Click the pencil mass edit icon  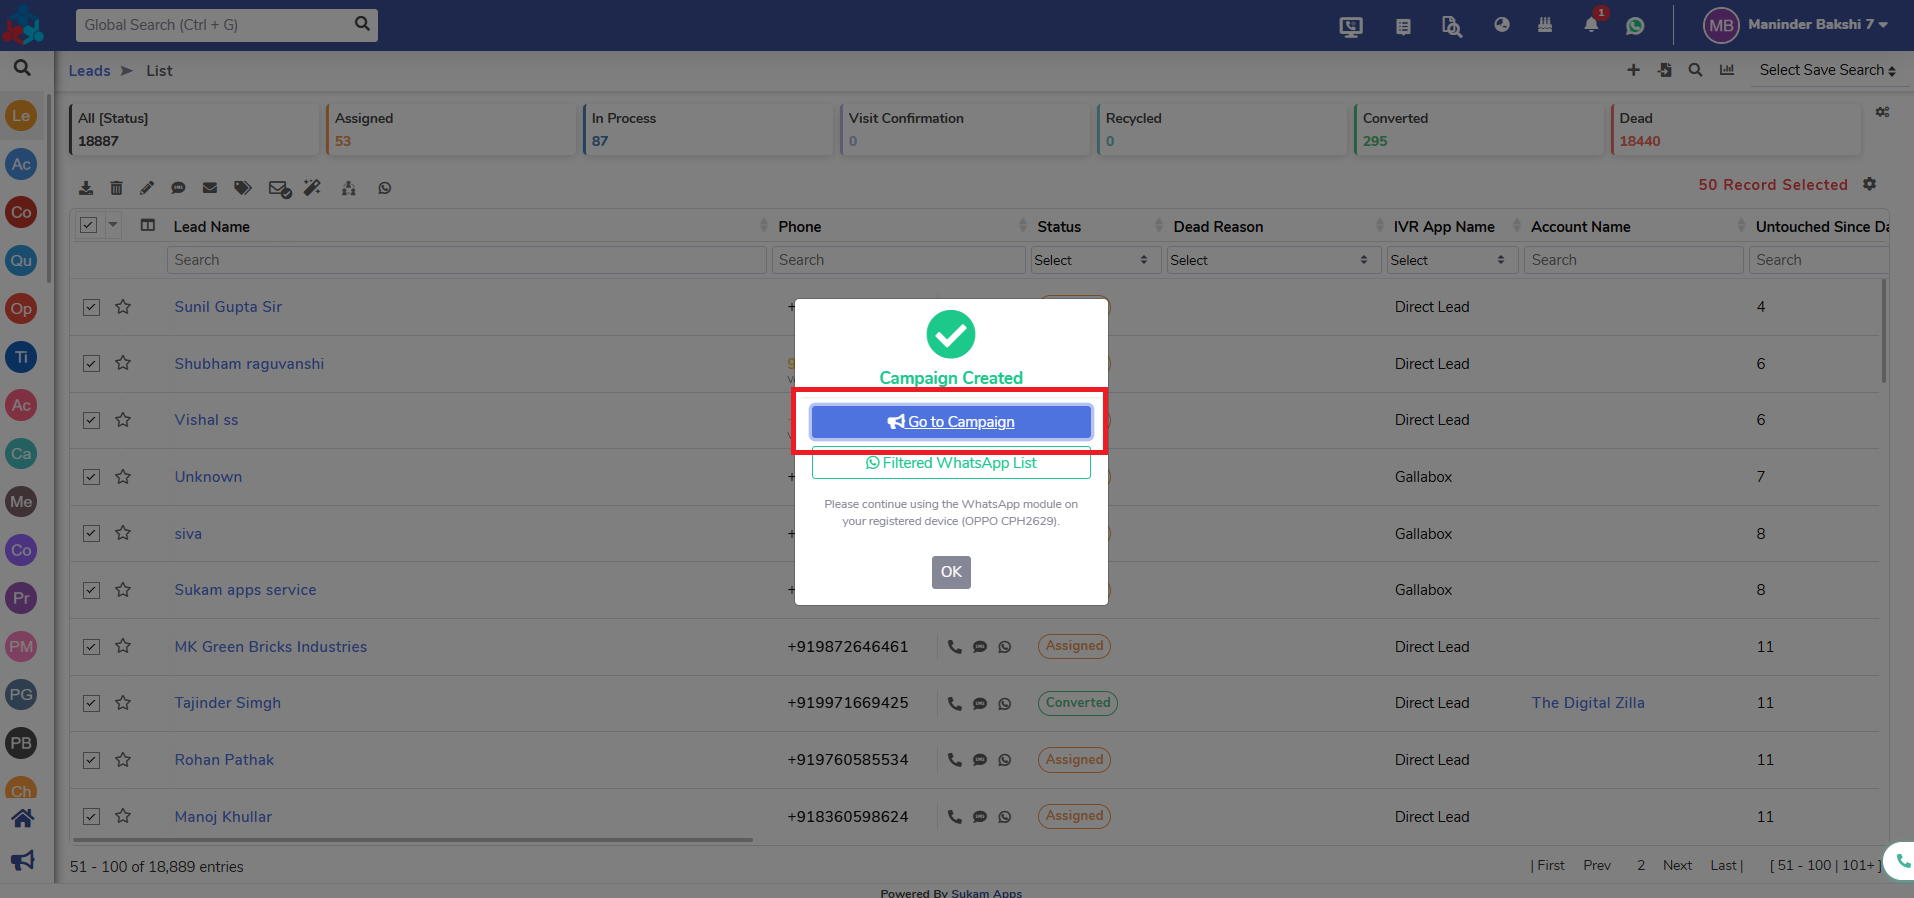click(147, 188)
